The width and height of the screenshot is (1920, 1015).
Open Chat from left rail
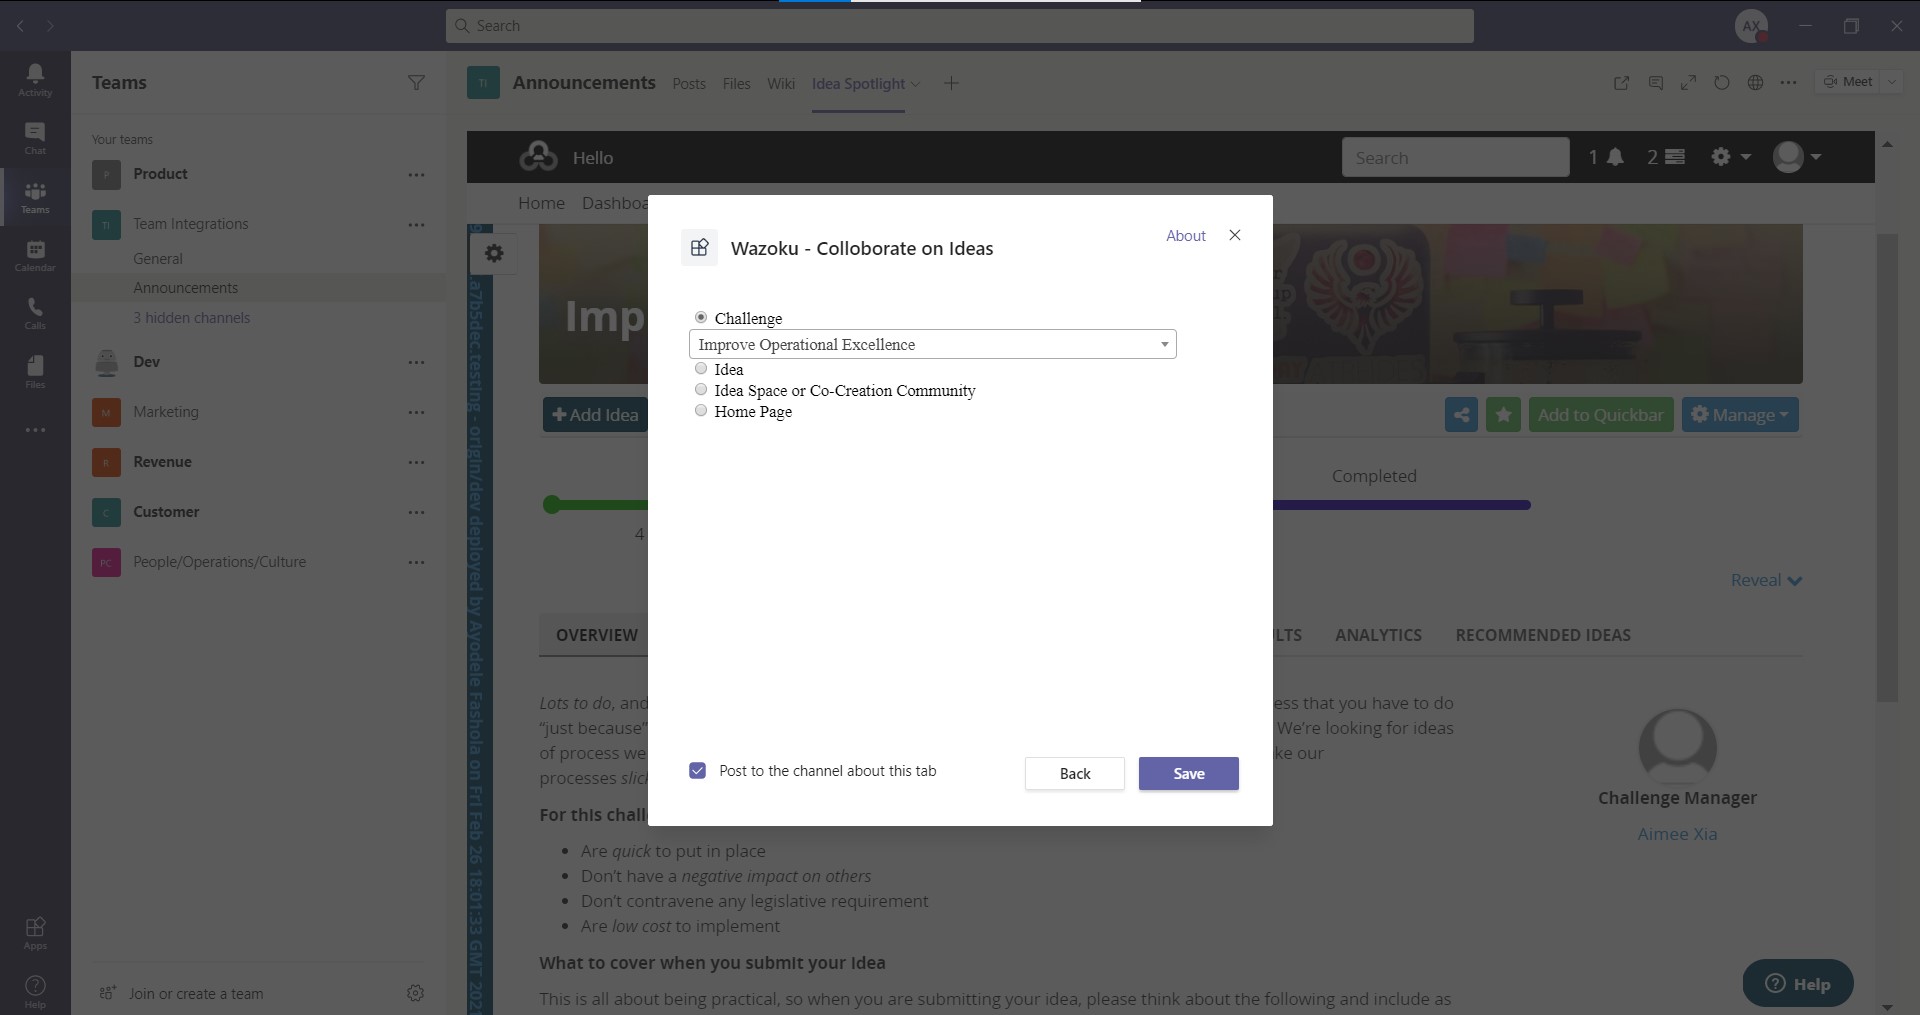coord(35,138)
